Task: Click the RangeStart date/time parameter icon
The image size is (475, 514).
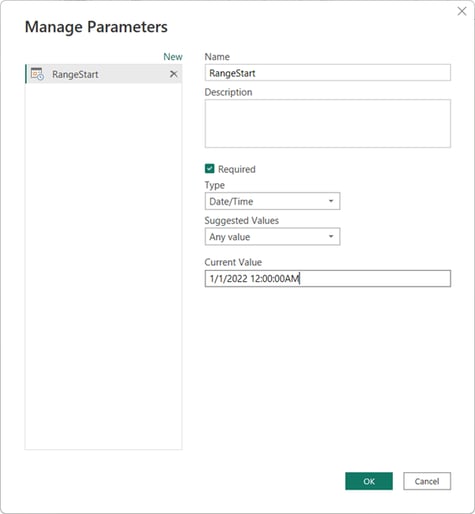Action: (x=37, y=74)
